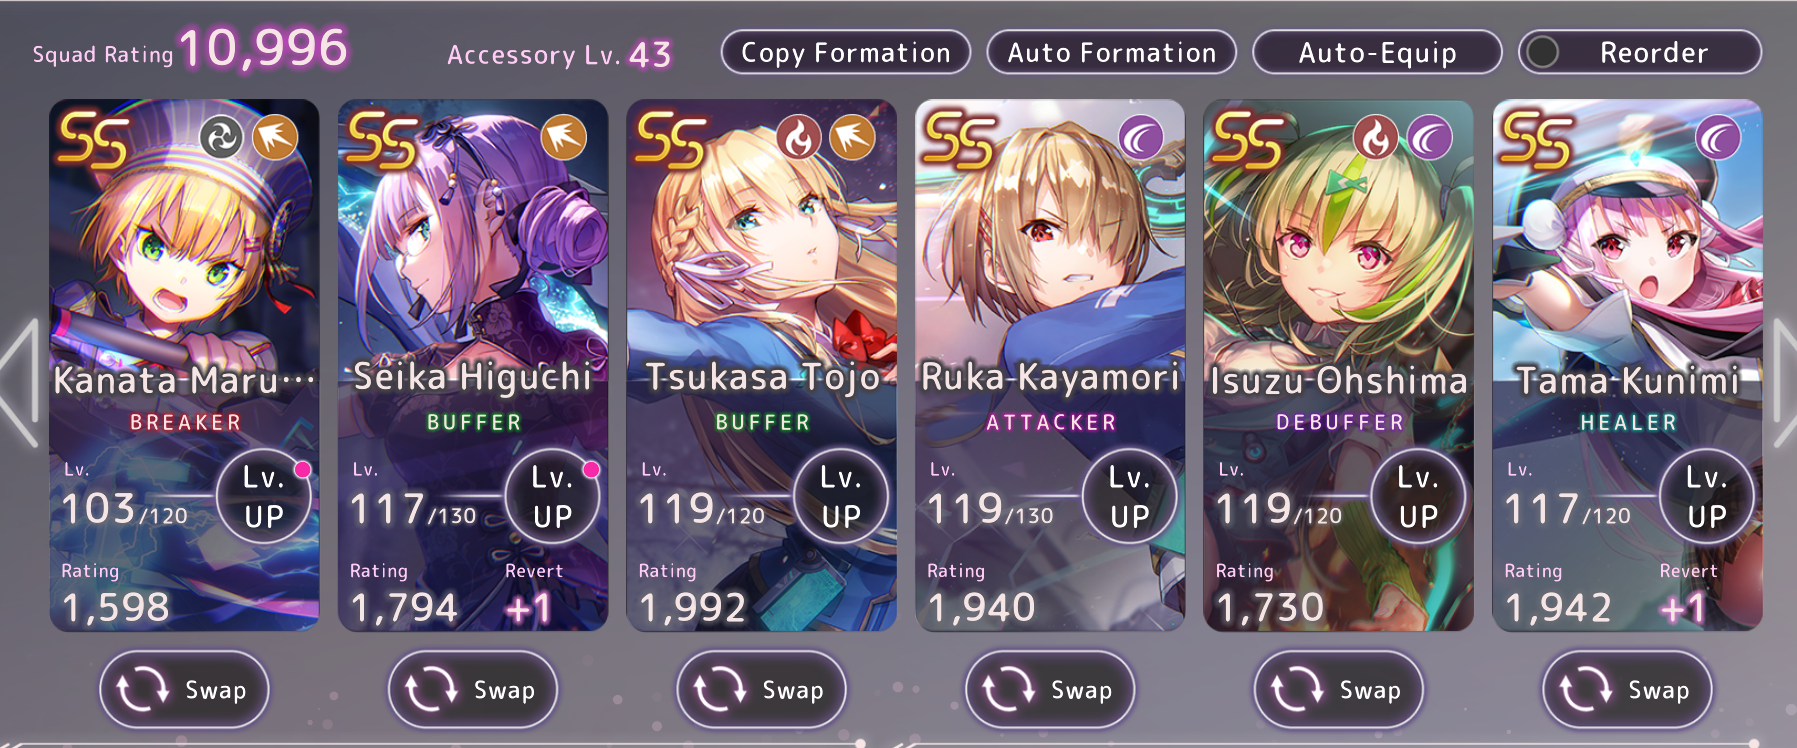
Task: Click Copy Formation button
Action: [846, 52]
